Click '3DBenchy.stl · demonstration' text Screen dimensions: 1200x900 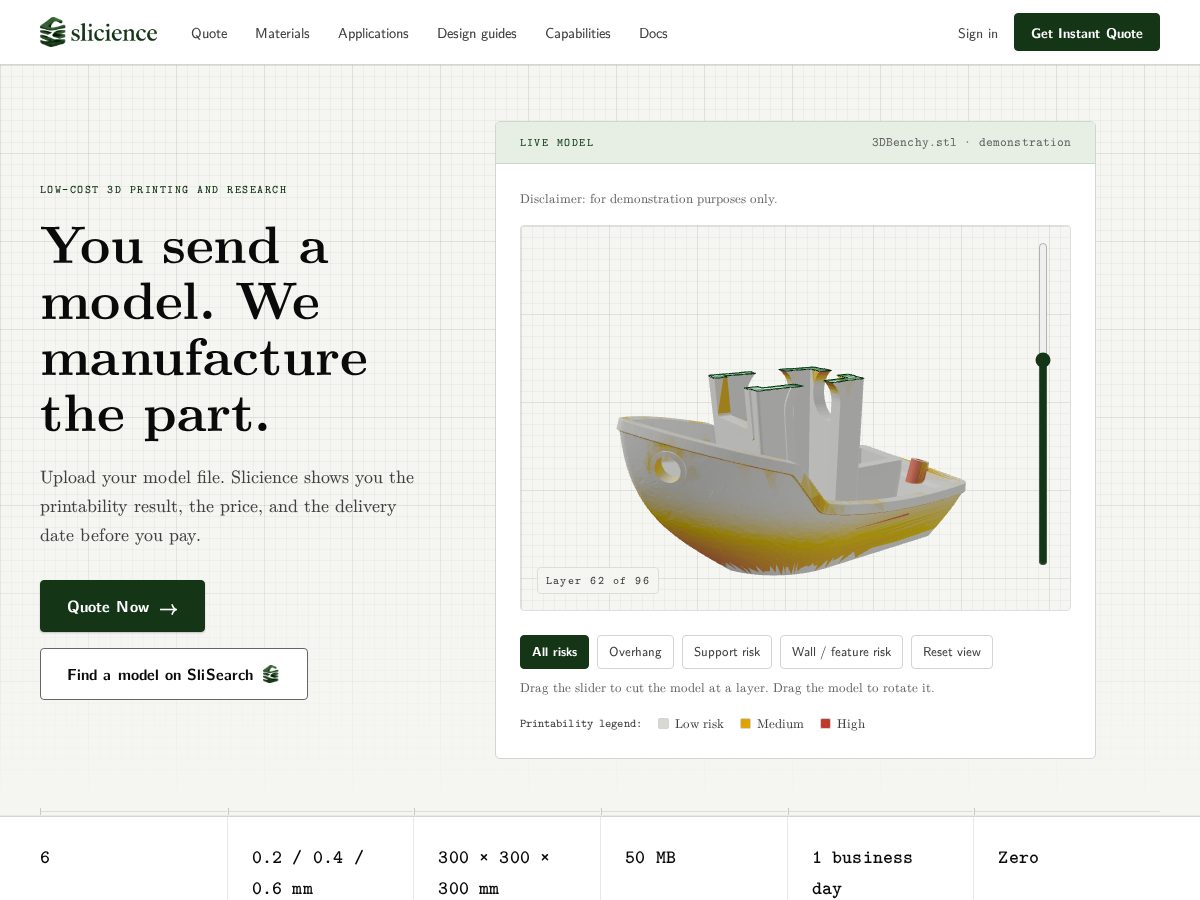(x=971, y=143)
